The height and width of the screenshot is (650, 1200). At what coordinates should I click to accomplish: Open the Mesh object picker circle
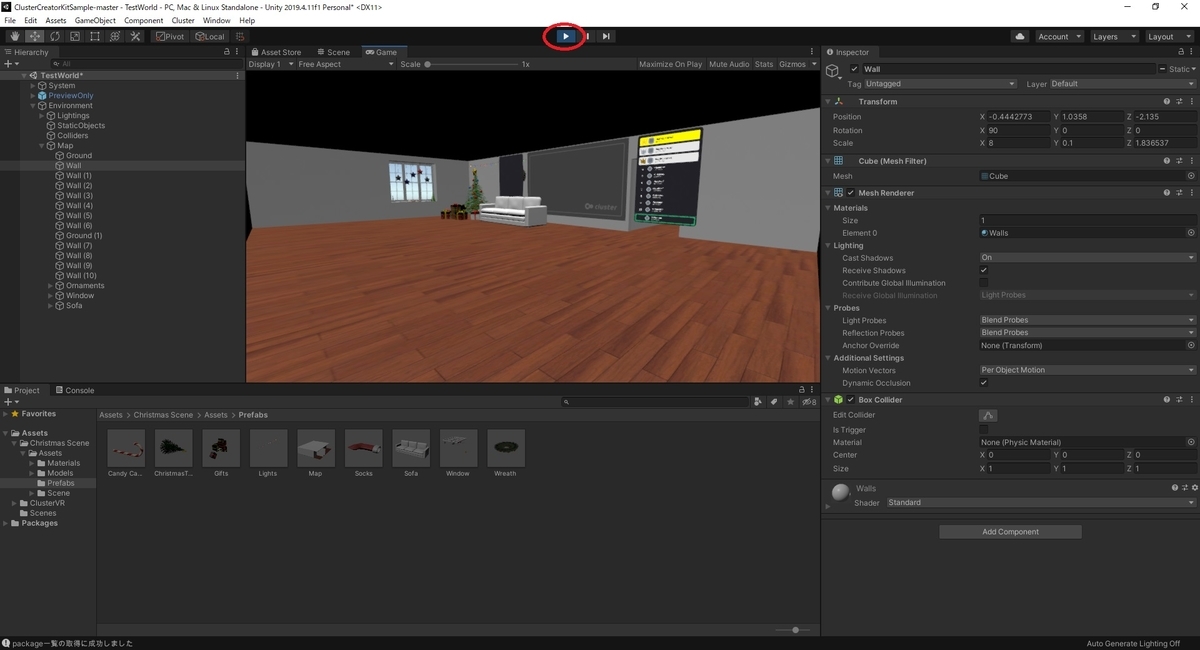(1190, 176)
